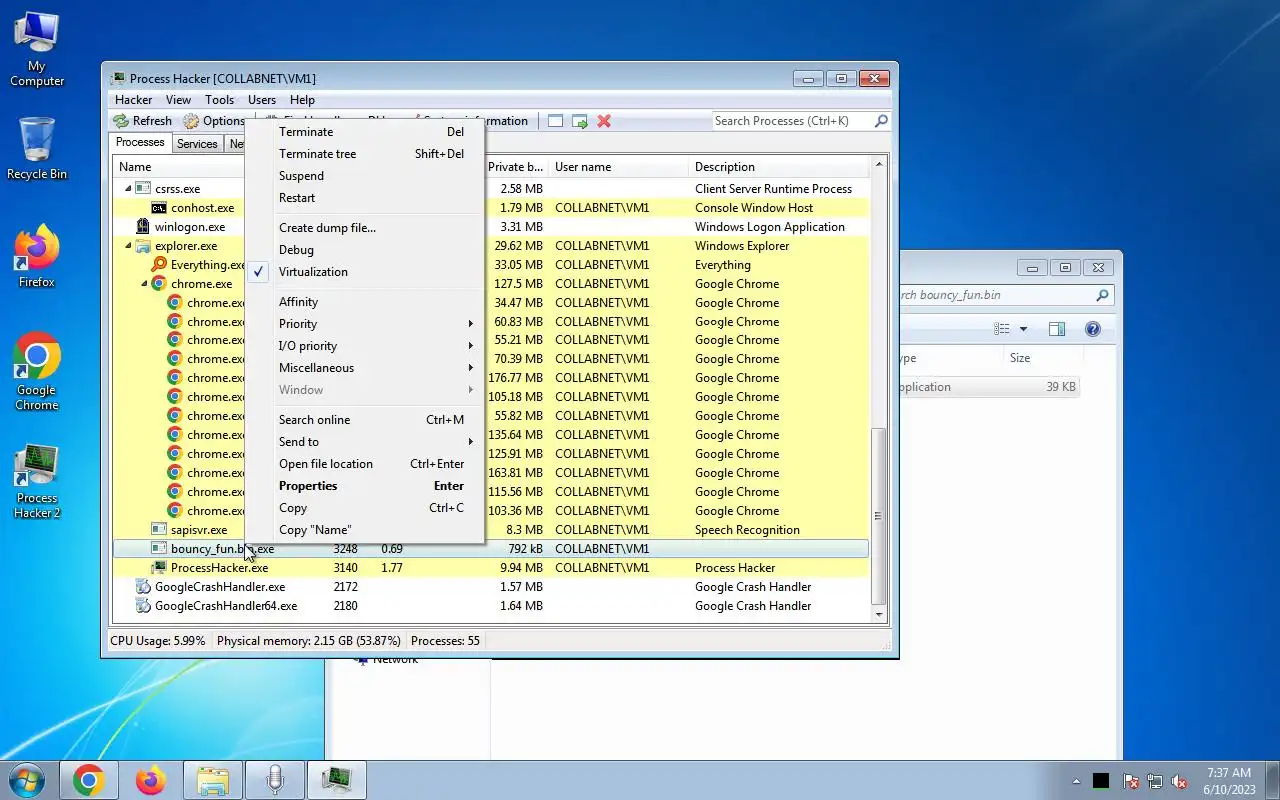Open the Recycle Bin desktop icon
This screenshot has height=800, width=1280.
click(37, 148)
